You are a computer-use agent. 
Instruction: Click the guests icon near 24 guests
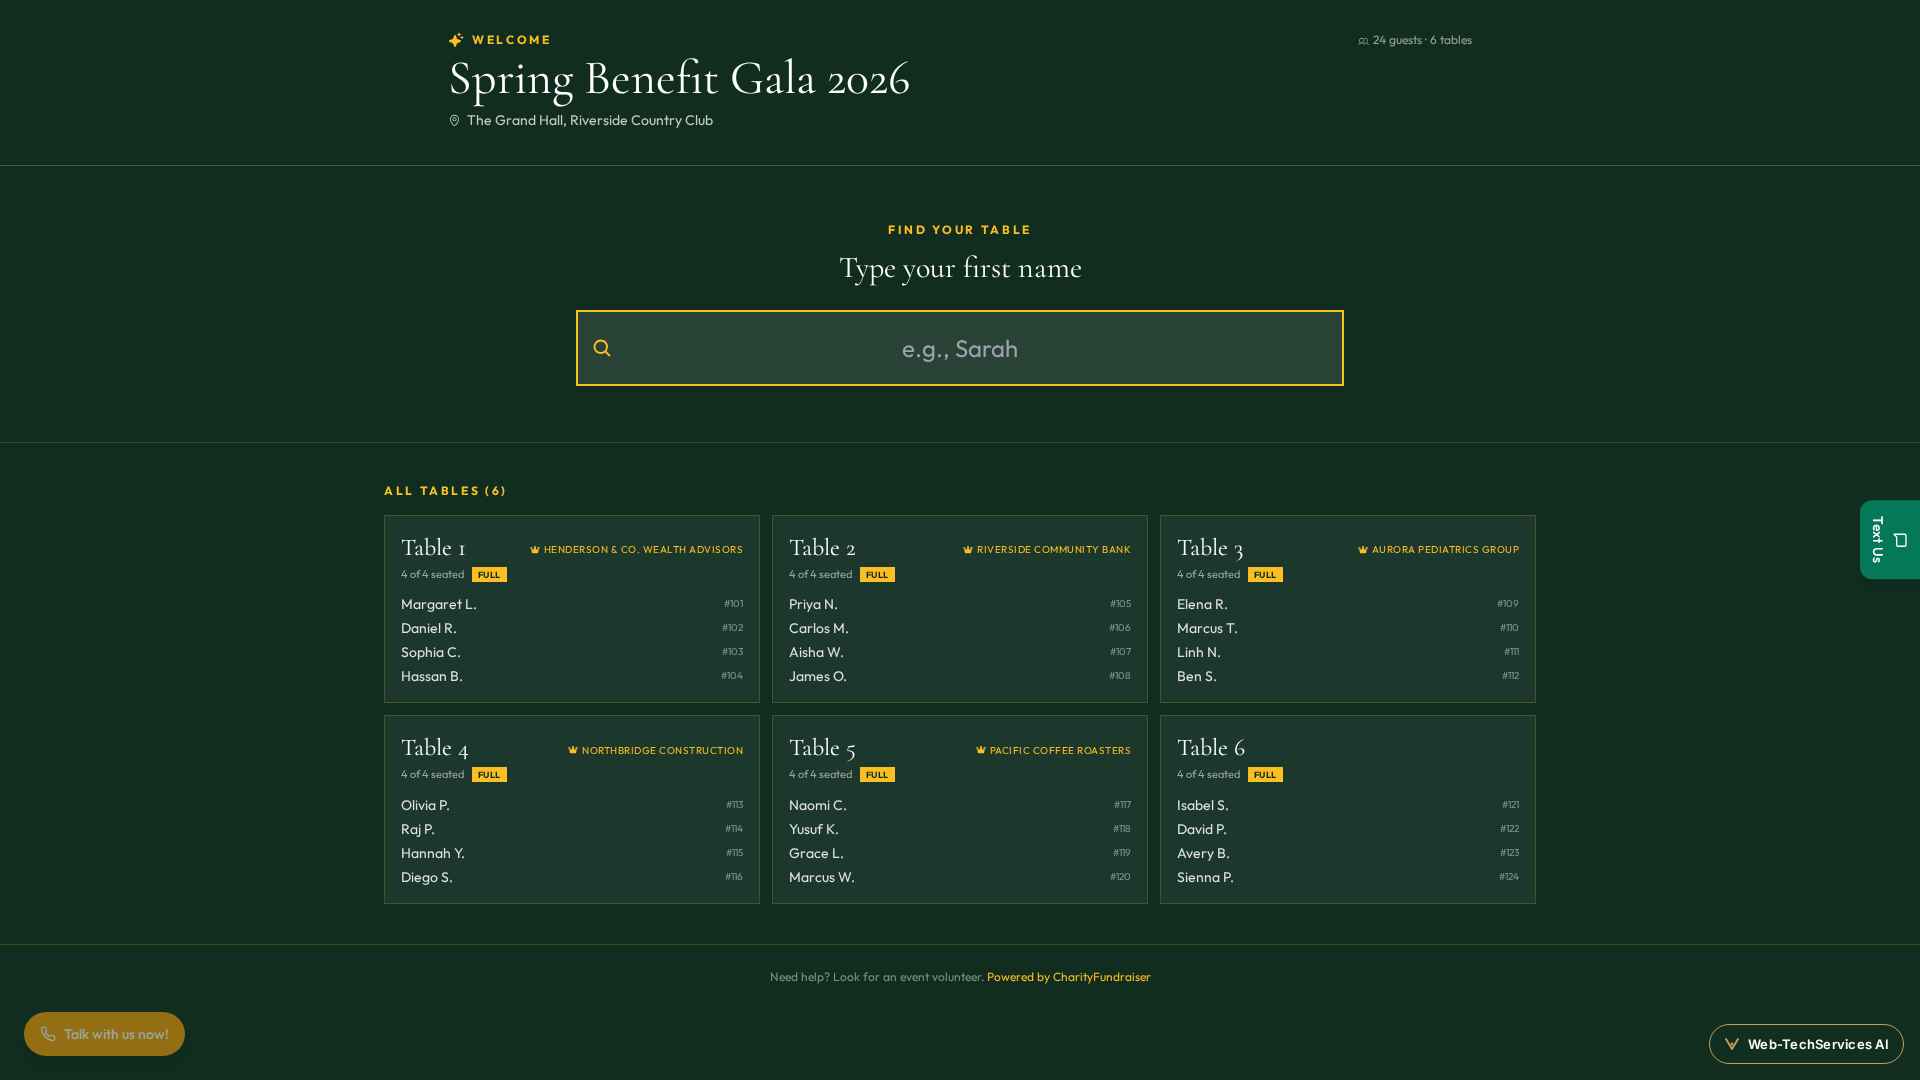pos(1363,41)
